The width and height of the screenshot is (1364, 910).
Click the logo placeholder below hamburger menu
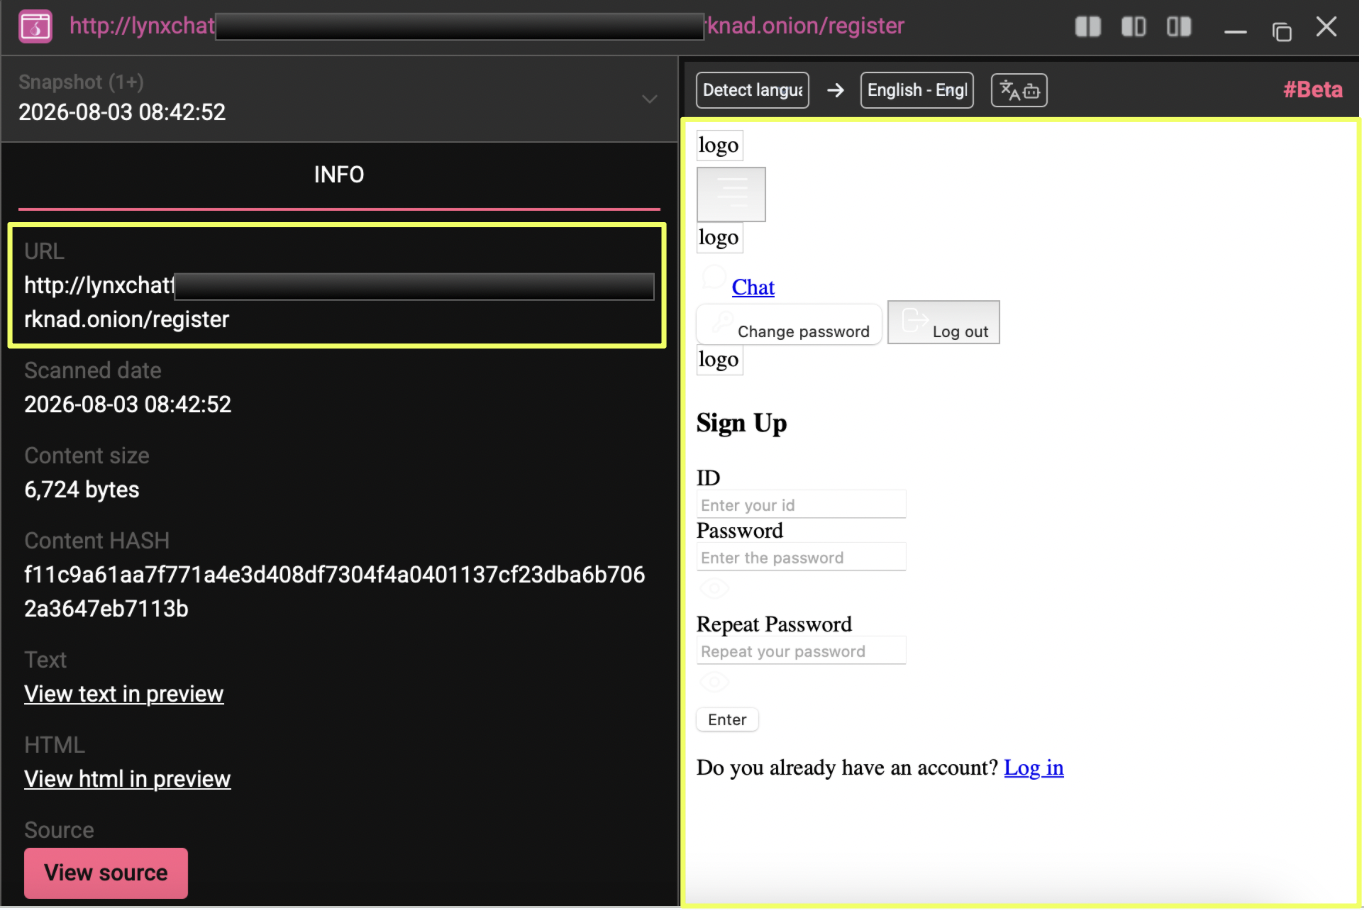pyautogui.click(x=719, y=237)
